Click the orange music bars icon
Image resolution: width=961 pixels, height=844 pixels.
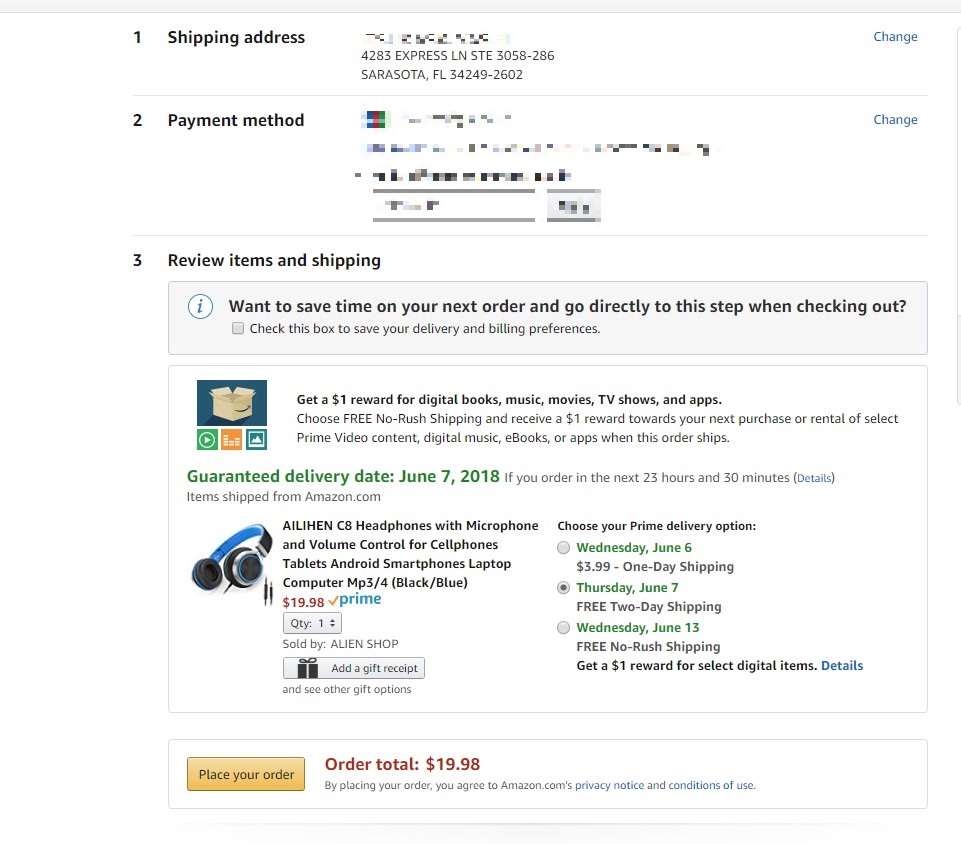coord(232,439)
